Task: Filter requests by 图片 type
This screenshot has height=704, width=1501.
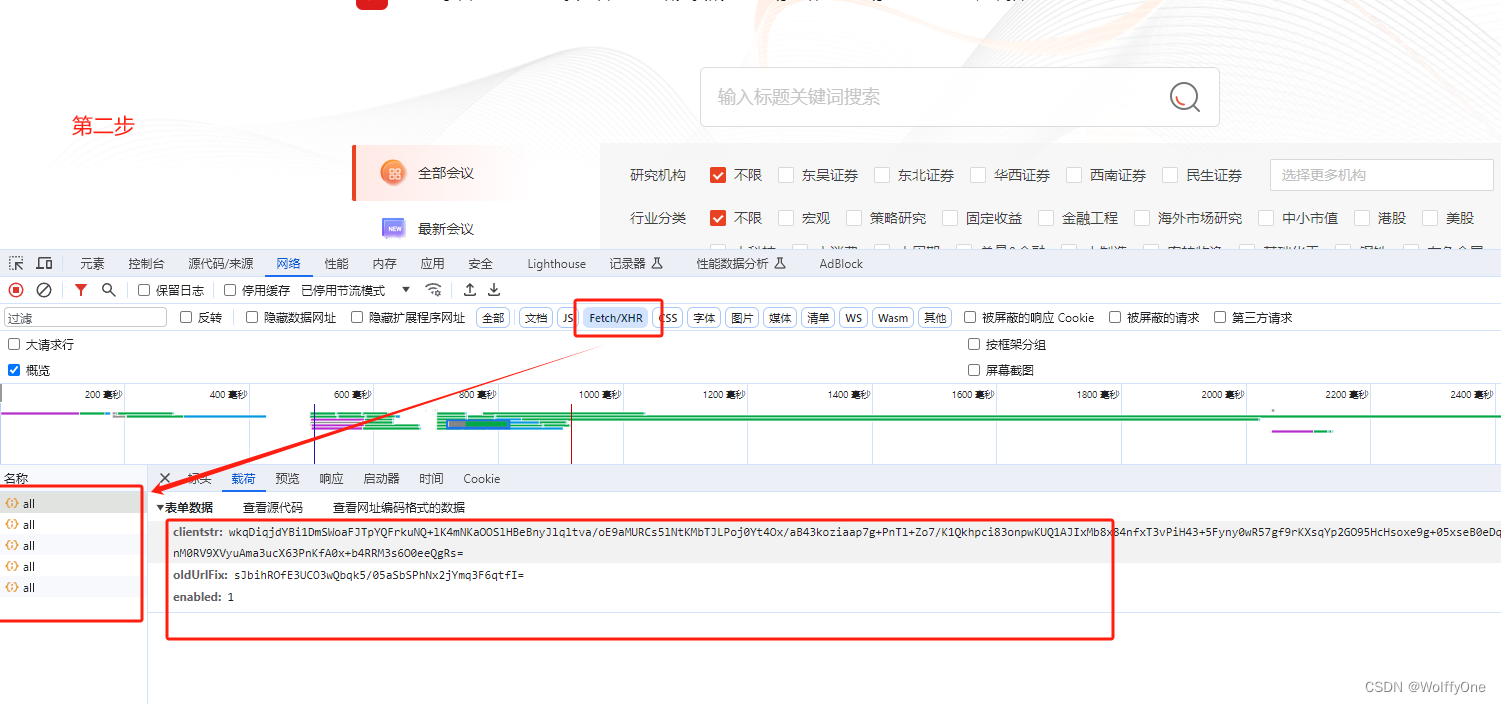Action: [x=742, y=318]
